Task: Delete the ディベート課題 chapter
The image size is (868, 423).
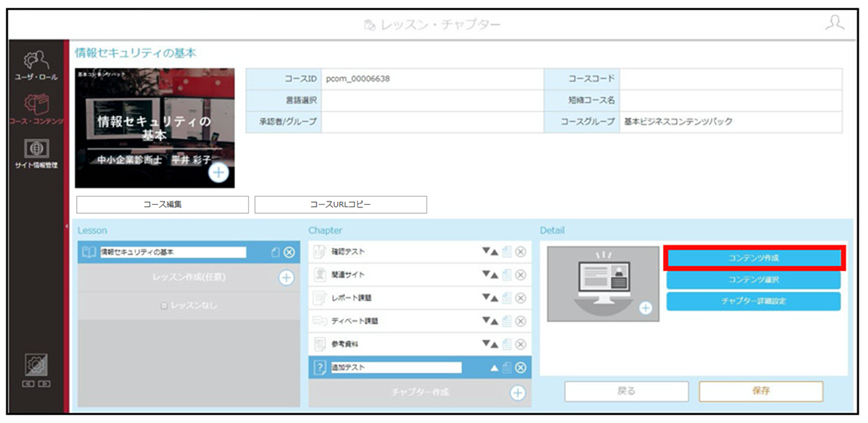Action: click(520, 321)
